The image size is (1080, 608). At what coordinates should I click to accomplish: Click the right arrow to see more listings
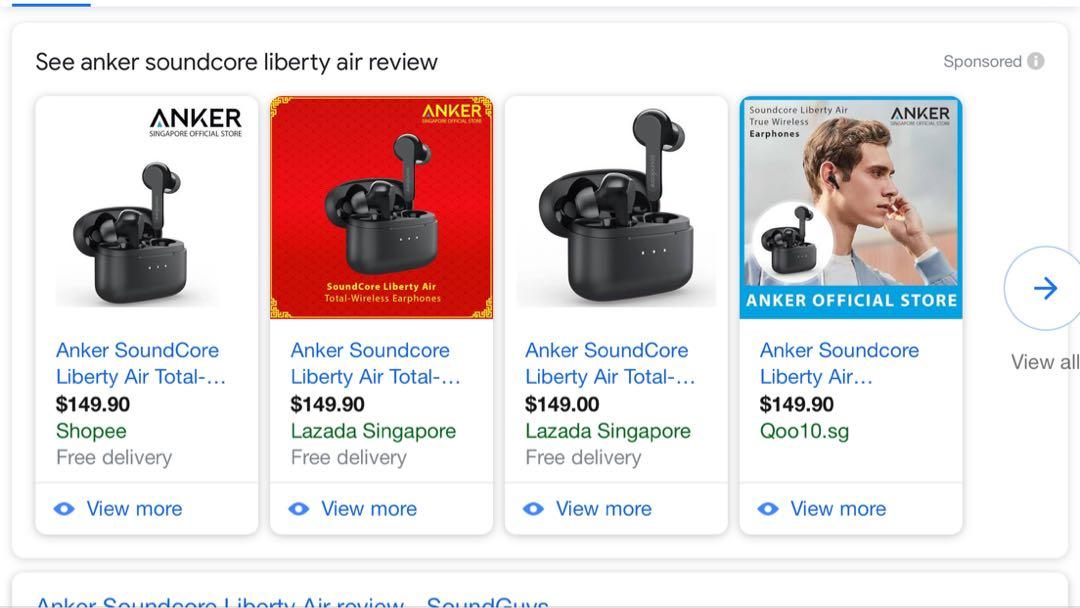(x=1043, y=288)
